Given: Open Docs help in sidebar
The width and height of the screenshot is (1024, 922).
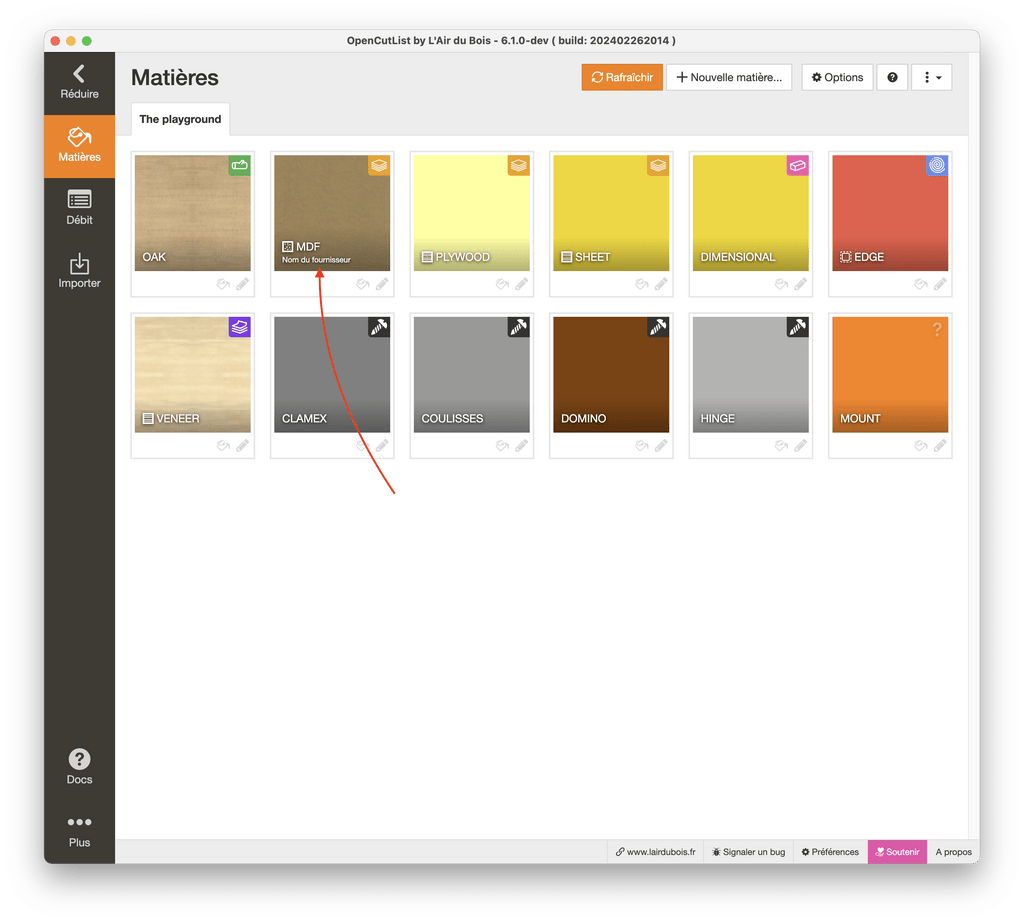Looking at the screenshot, I should point(79,767).
